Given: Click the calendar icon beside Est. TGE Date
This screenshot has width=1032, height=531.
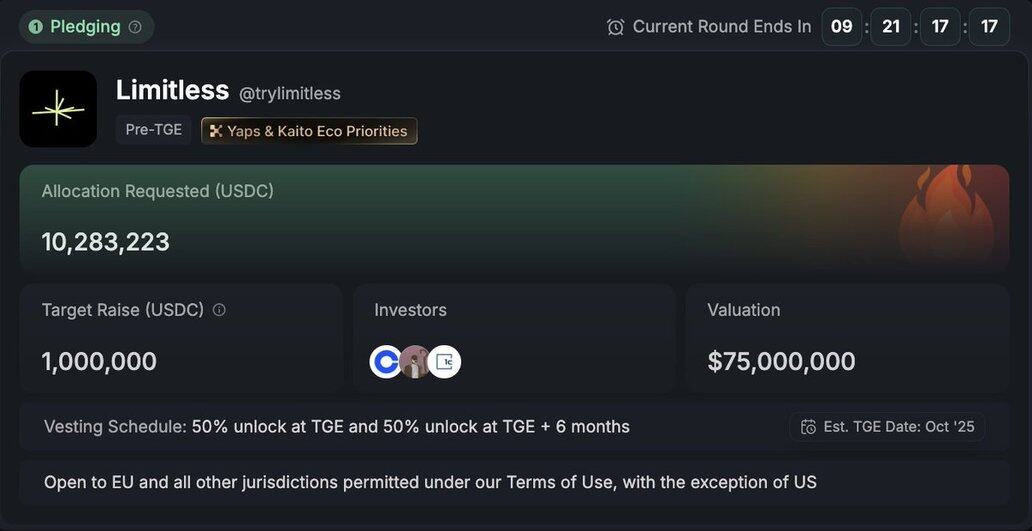Looking at the screenshot, I should tap(808, 427).
